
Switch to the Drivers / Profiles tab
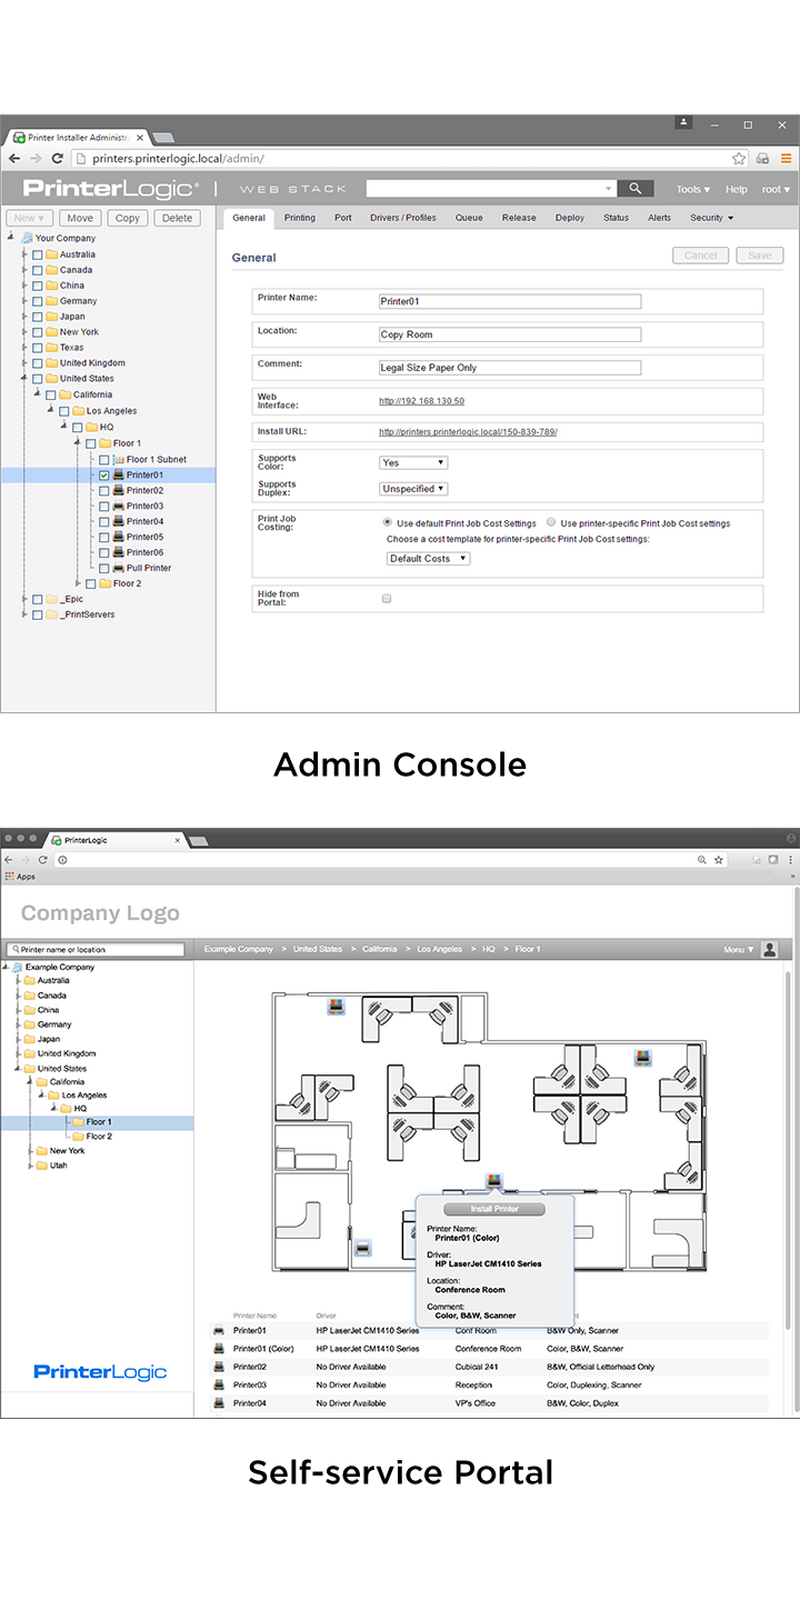click(403, 218)
